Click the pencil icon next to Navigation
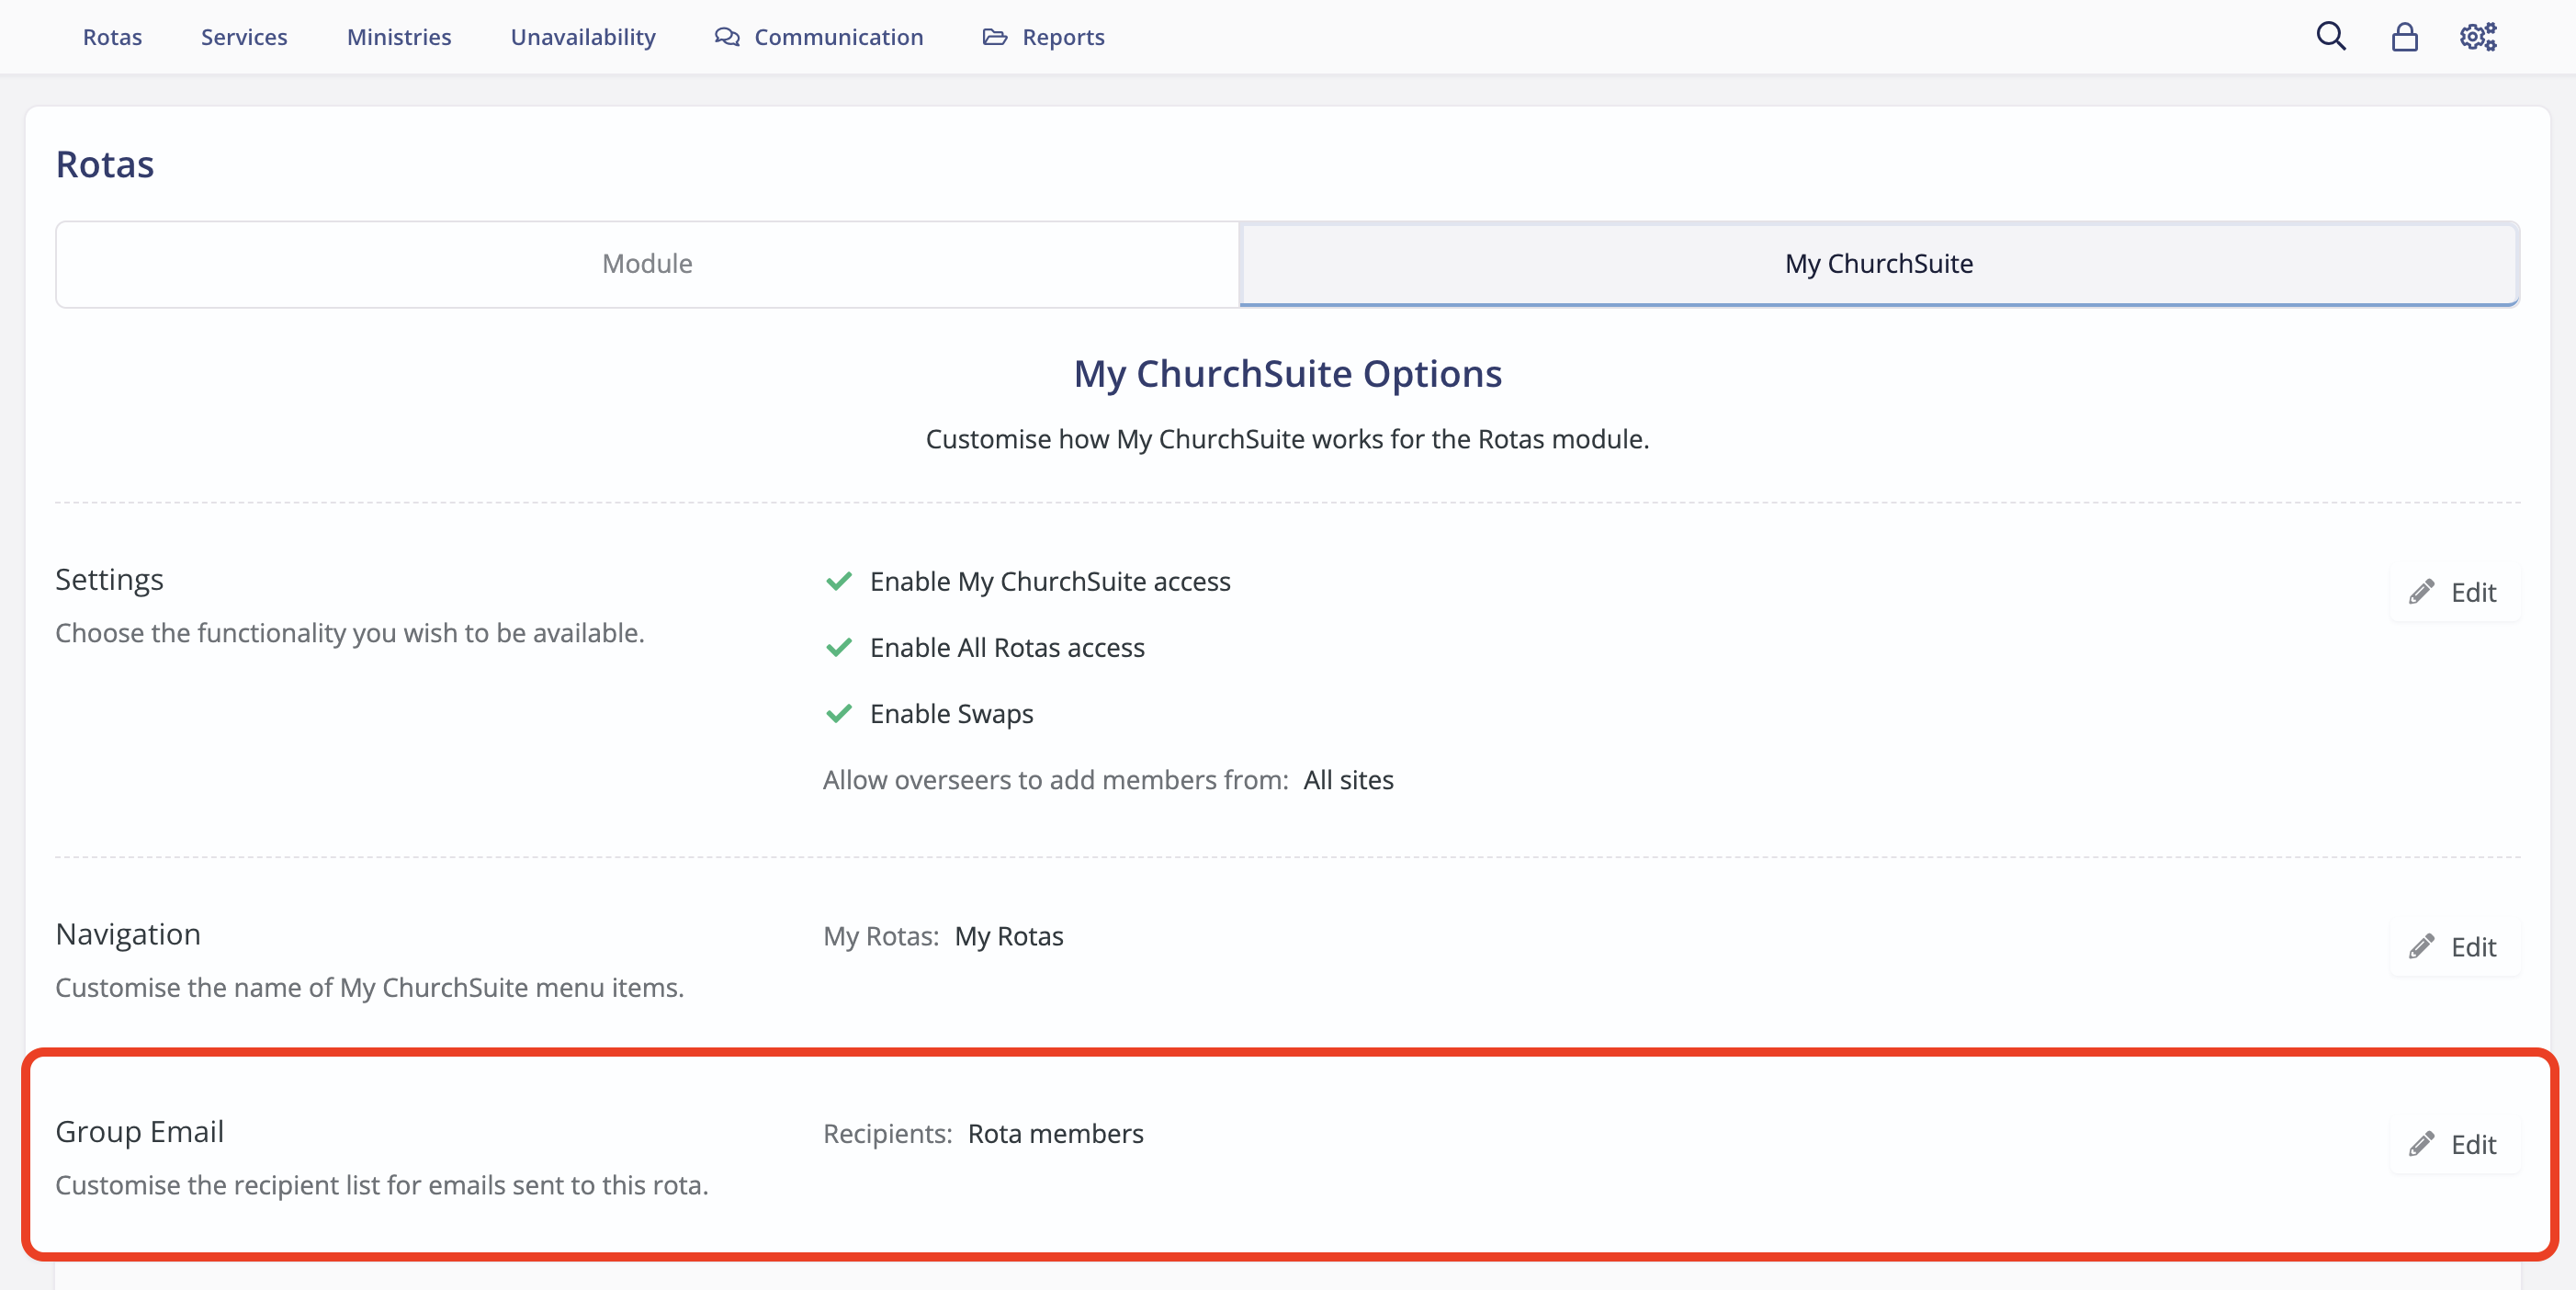2576x1290 pixels. [x=2422, y=946]
